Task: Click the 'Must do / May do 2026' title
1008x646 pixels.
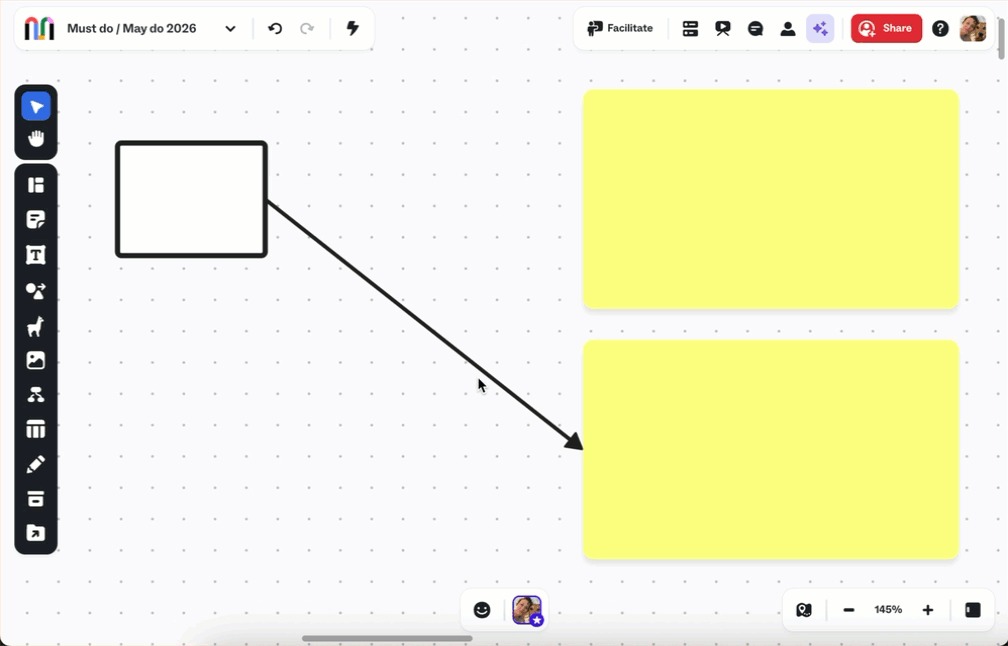Action: pyautogui.click(x=132, y=28)
